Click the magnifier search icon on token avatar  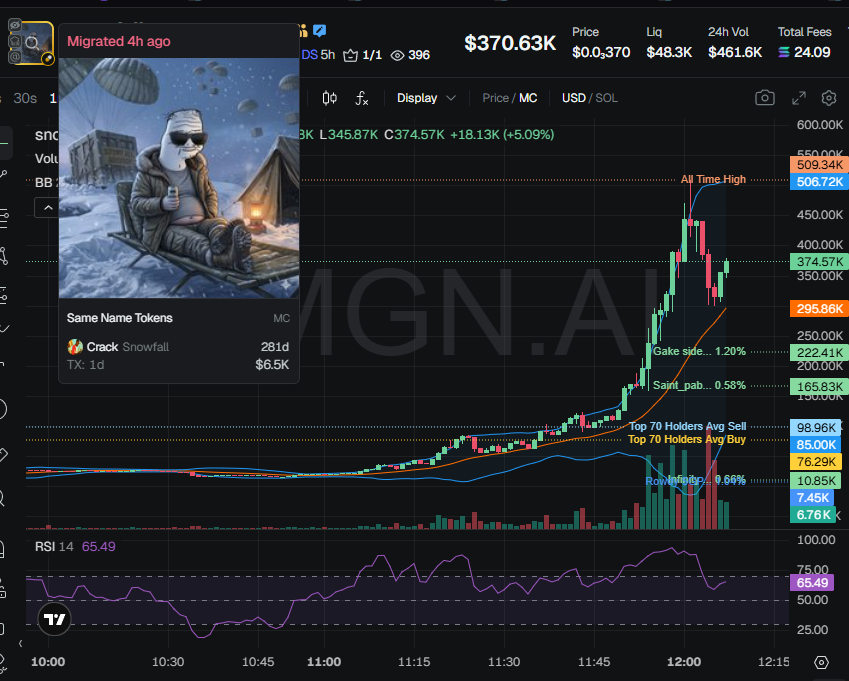click(x=32, y=42)
